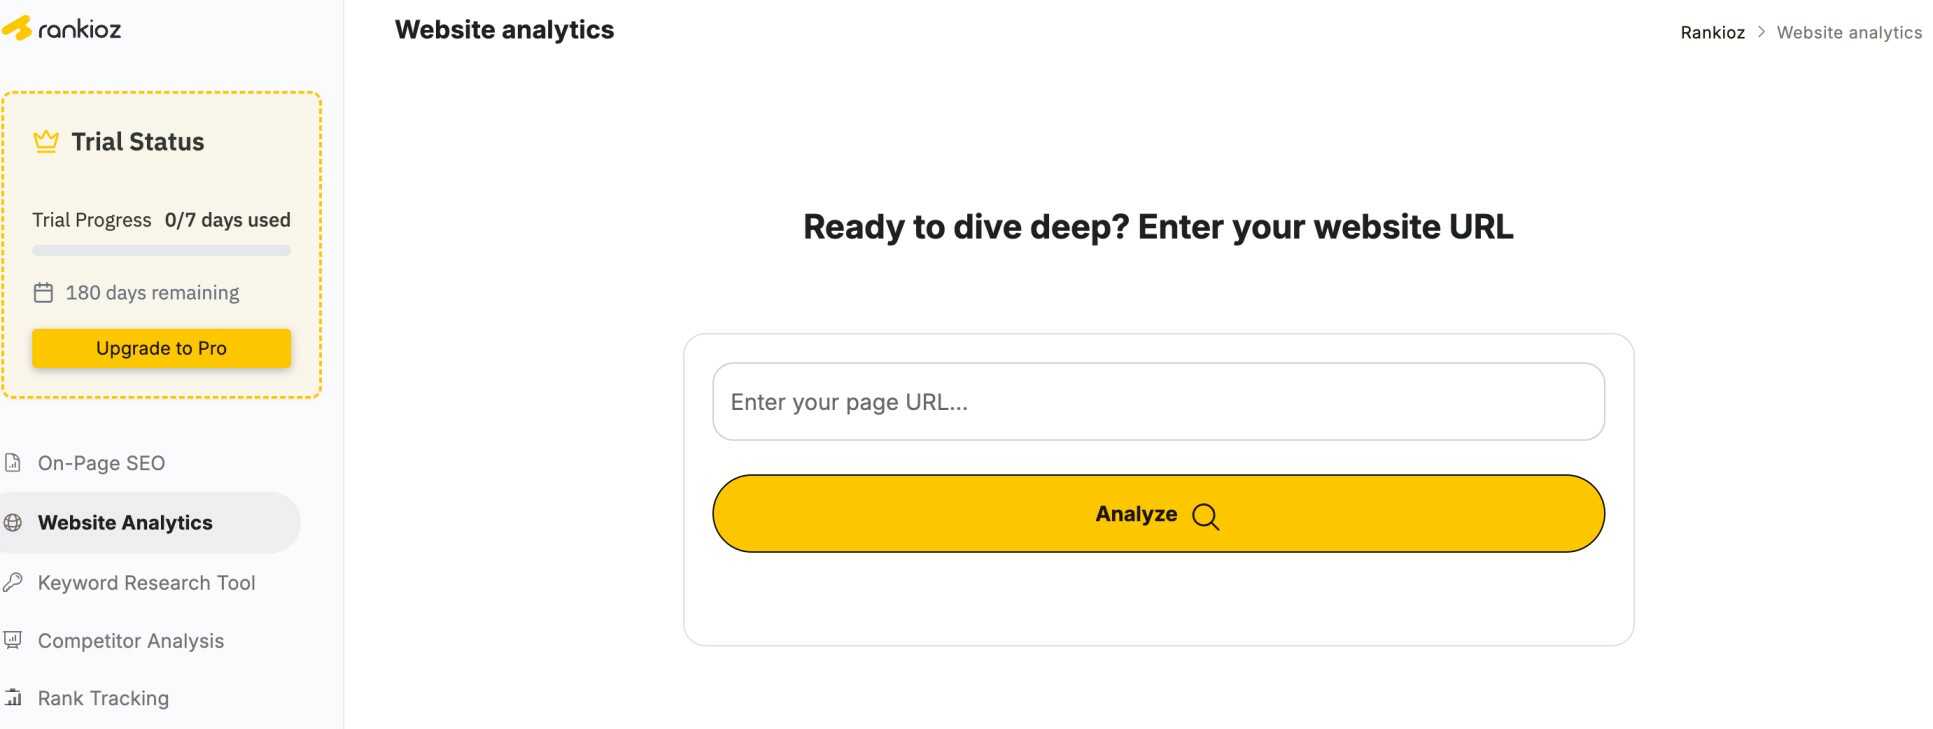The height and width of the screenshot is (729, 1933).
Task: Open On-Page SEO menu item
Action: point(101,463)
